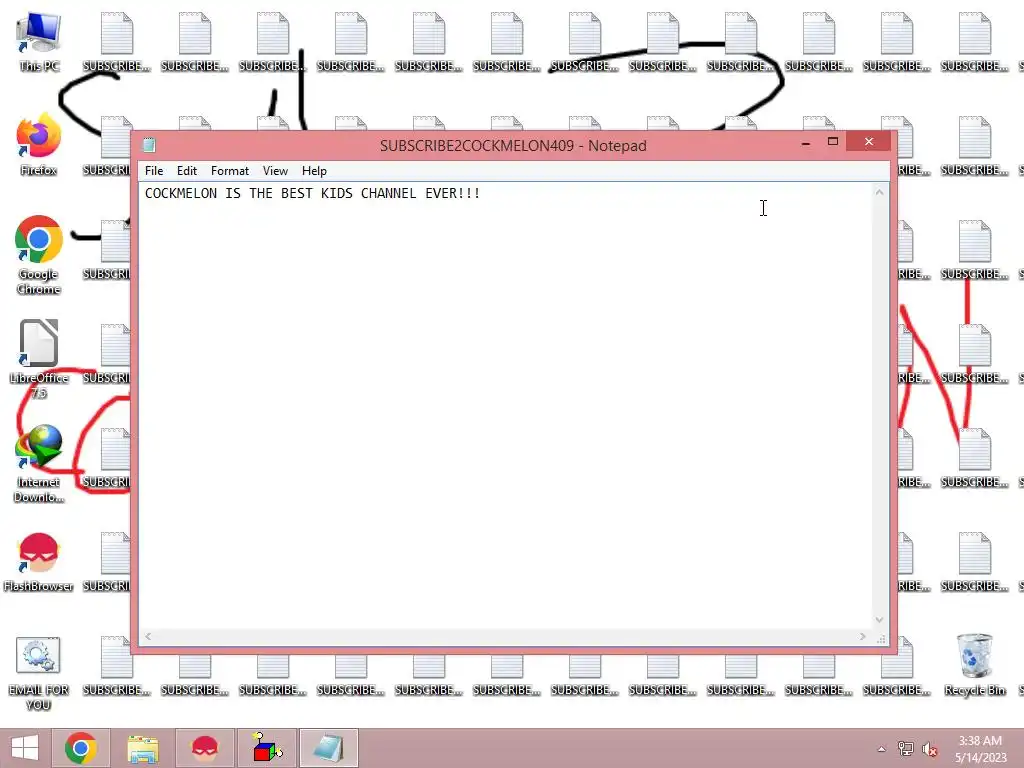Open the View menu in Notepad
1024x768 pixels.
(x=275, y=170)
